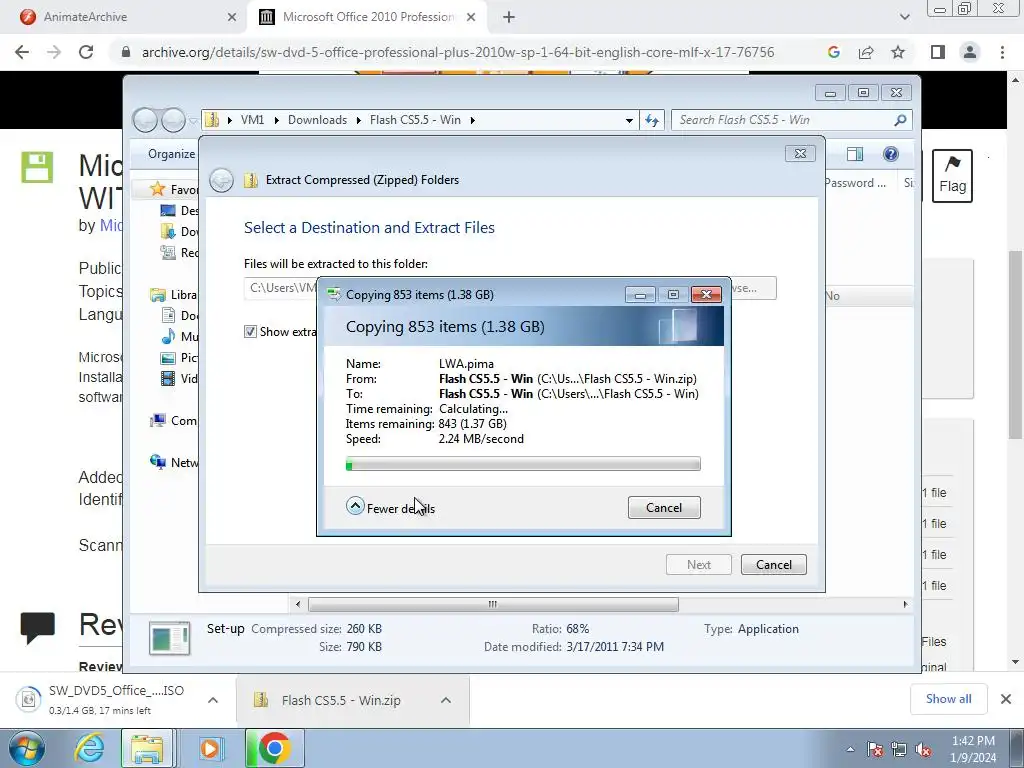
Task: Open options for SW_DVD5_Office ISO download
Action: pos(213,700)
